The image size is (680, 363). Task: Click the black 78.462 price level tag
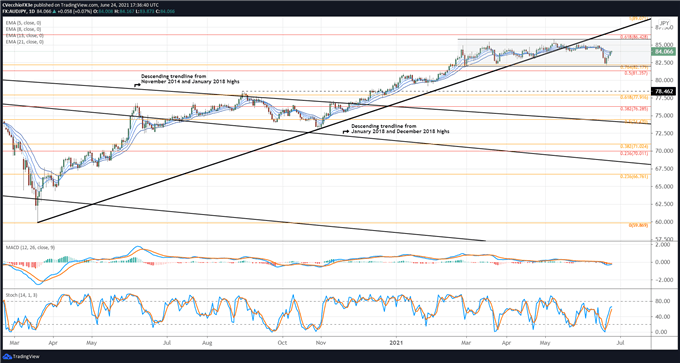[x=664, y=92]
